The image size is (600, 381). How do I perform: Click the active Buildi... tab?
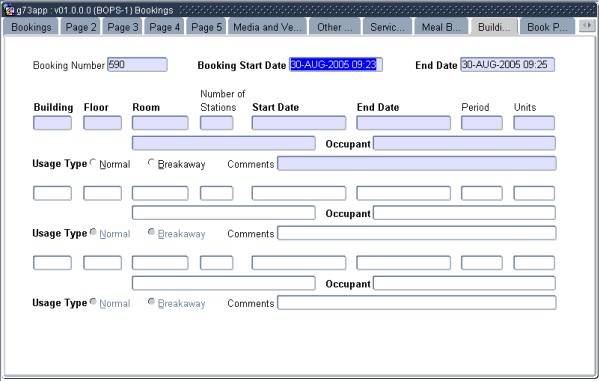pyautogui.click(x=494, y=27)
